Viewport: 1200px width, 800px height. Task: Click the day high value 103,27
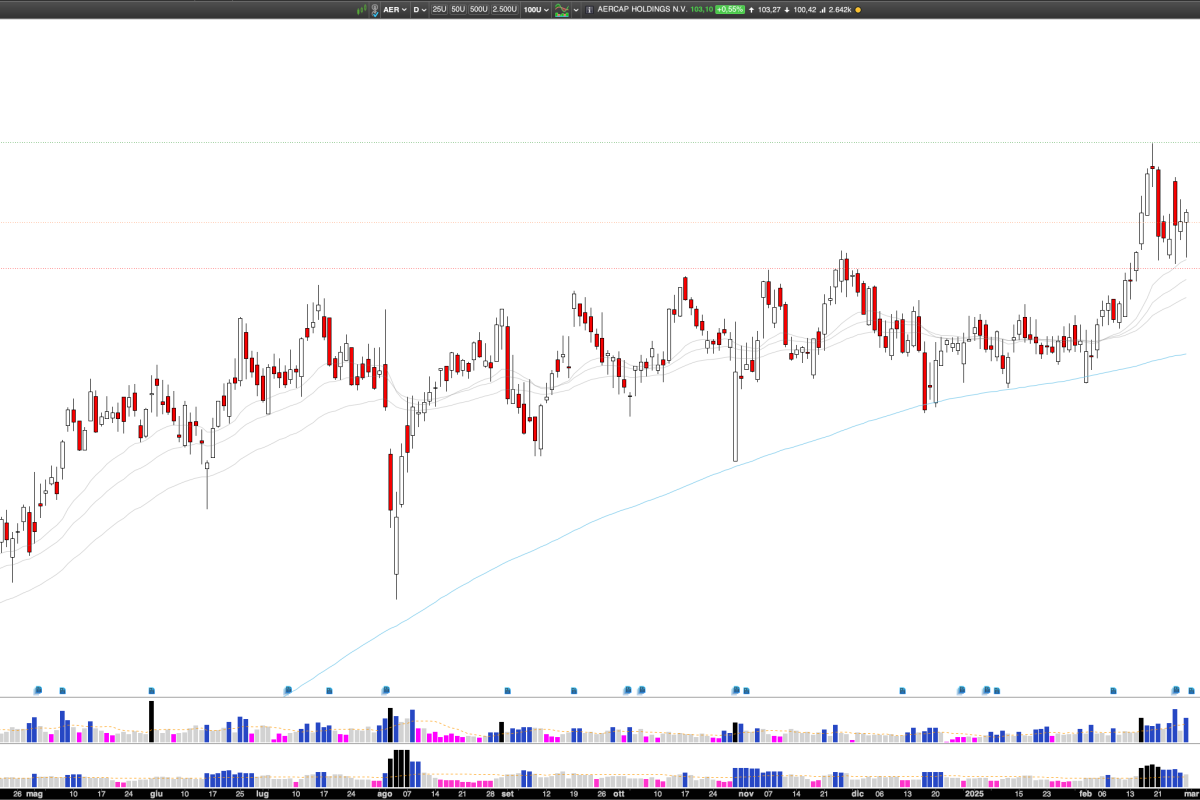pyautogui.click(x=769, y=9)
